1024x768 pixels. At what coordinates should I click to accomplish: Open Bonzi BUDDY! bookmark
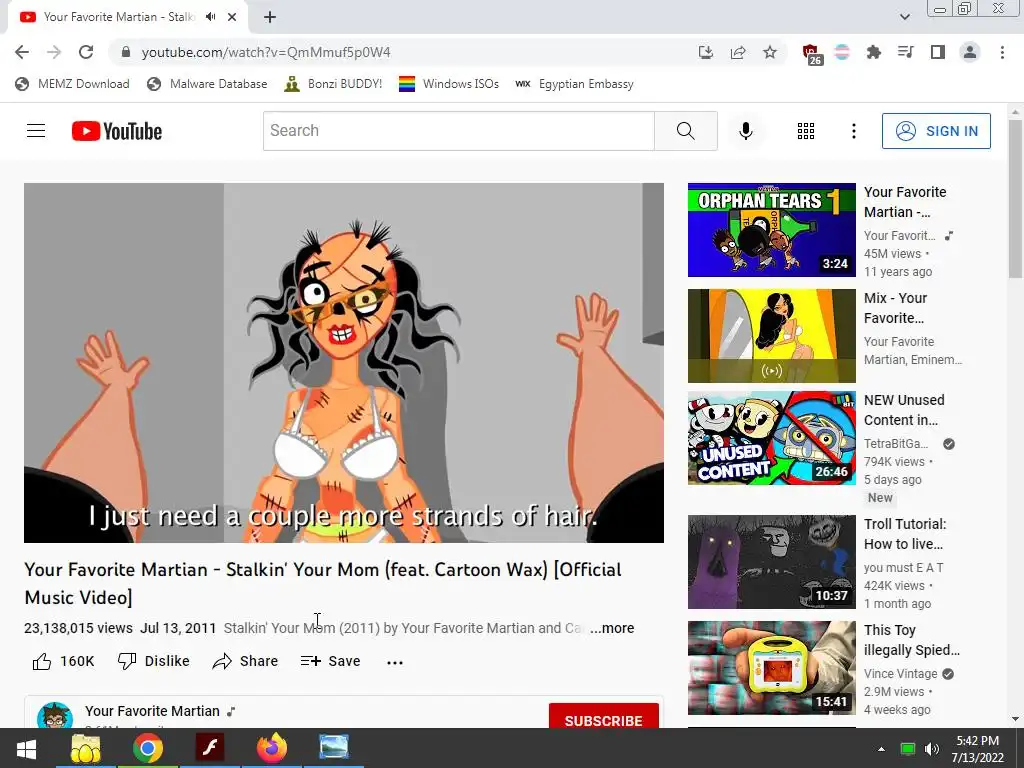click(x=333, y=84)
